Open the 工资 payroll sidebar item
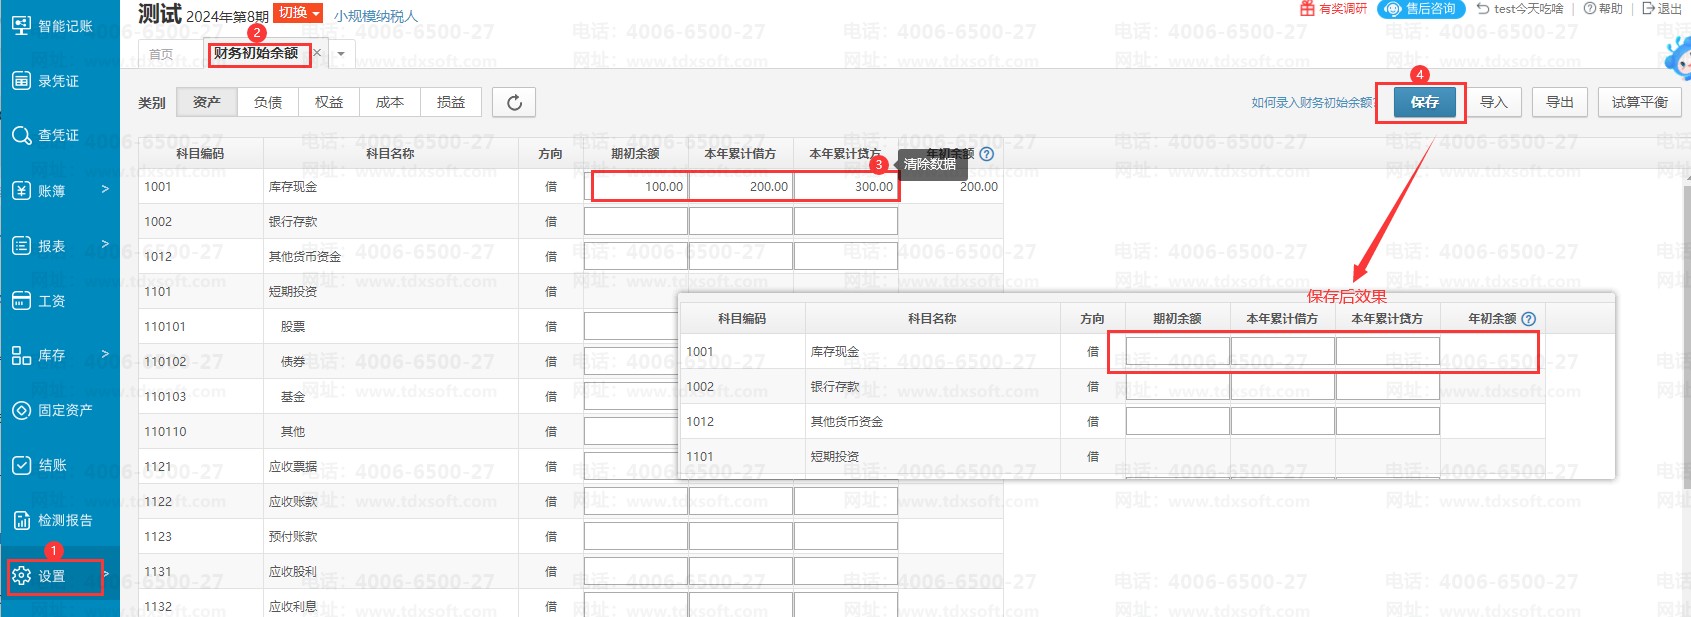Screen dimensions: 1691x617 40,301
